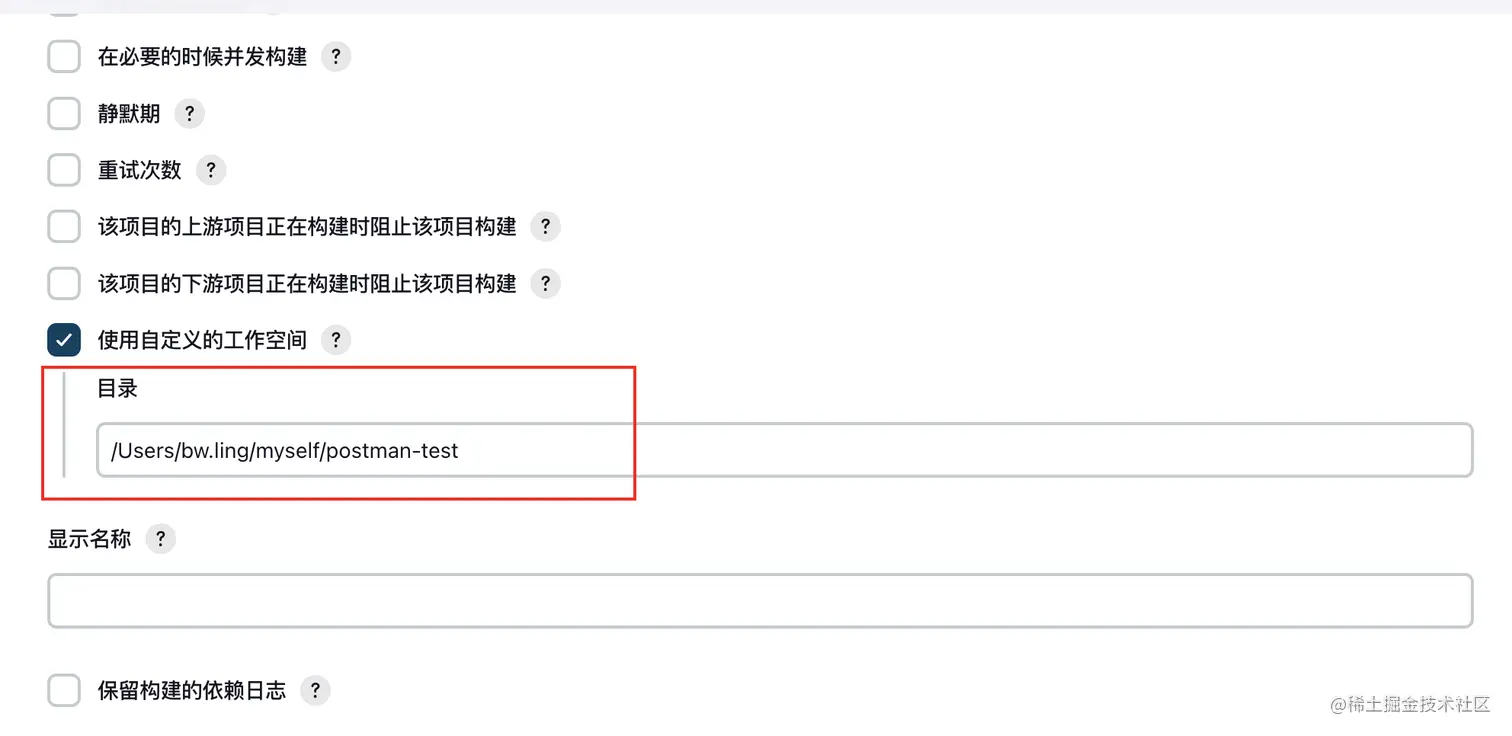Click the 保留构建的依赖日志 label text
The width and height of the screenshot is (1512, 736).
click(192, 690)
